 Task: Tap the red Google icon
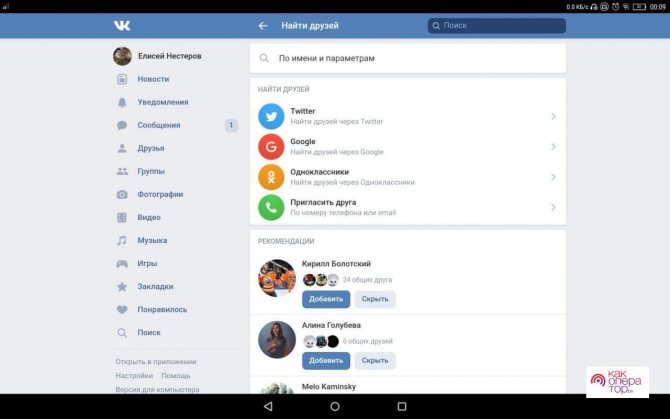(x=271, y=147)
